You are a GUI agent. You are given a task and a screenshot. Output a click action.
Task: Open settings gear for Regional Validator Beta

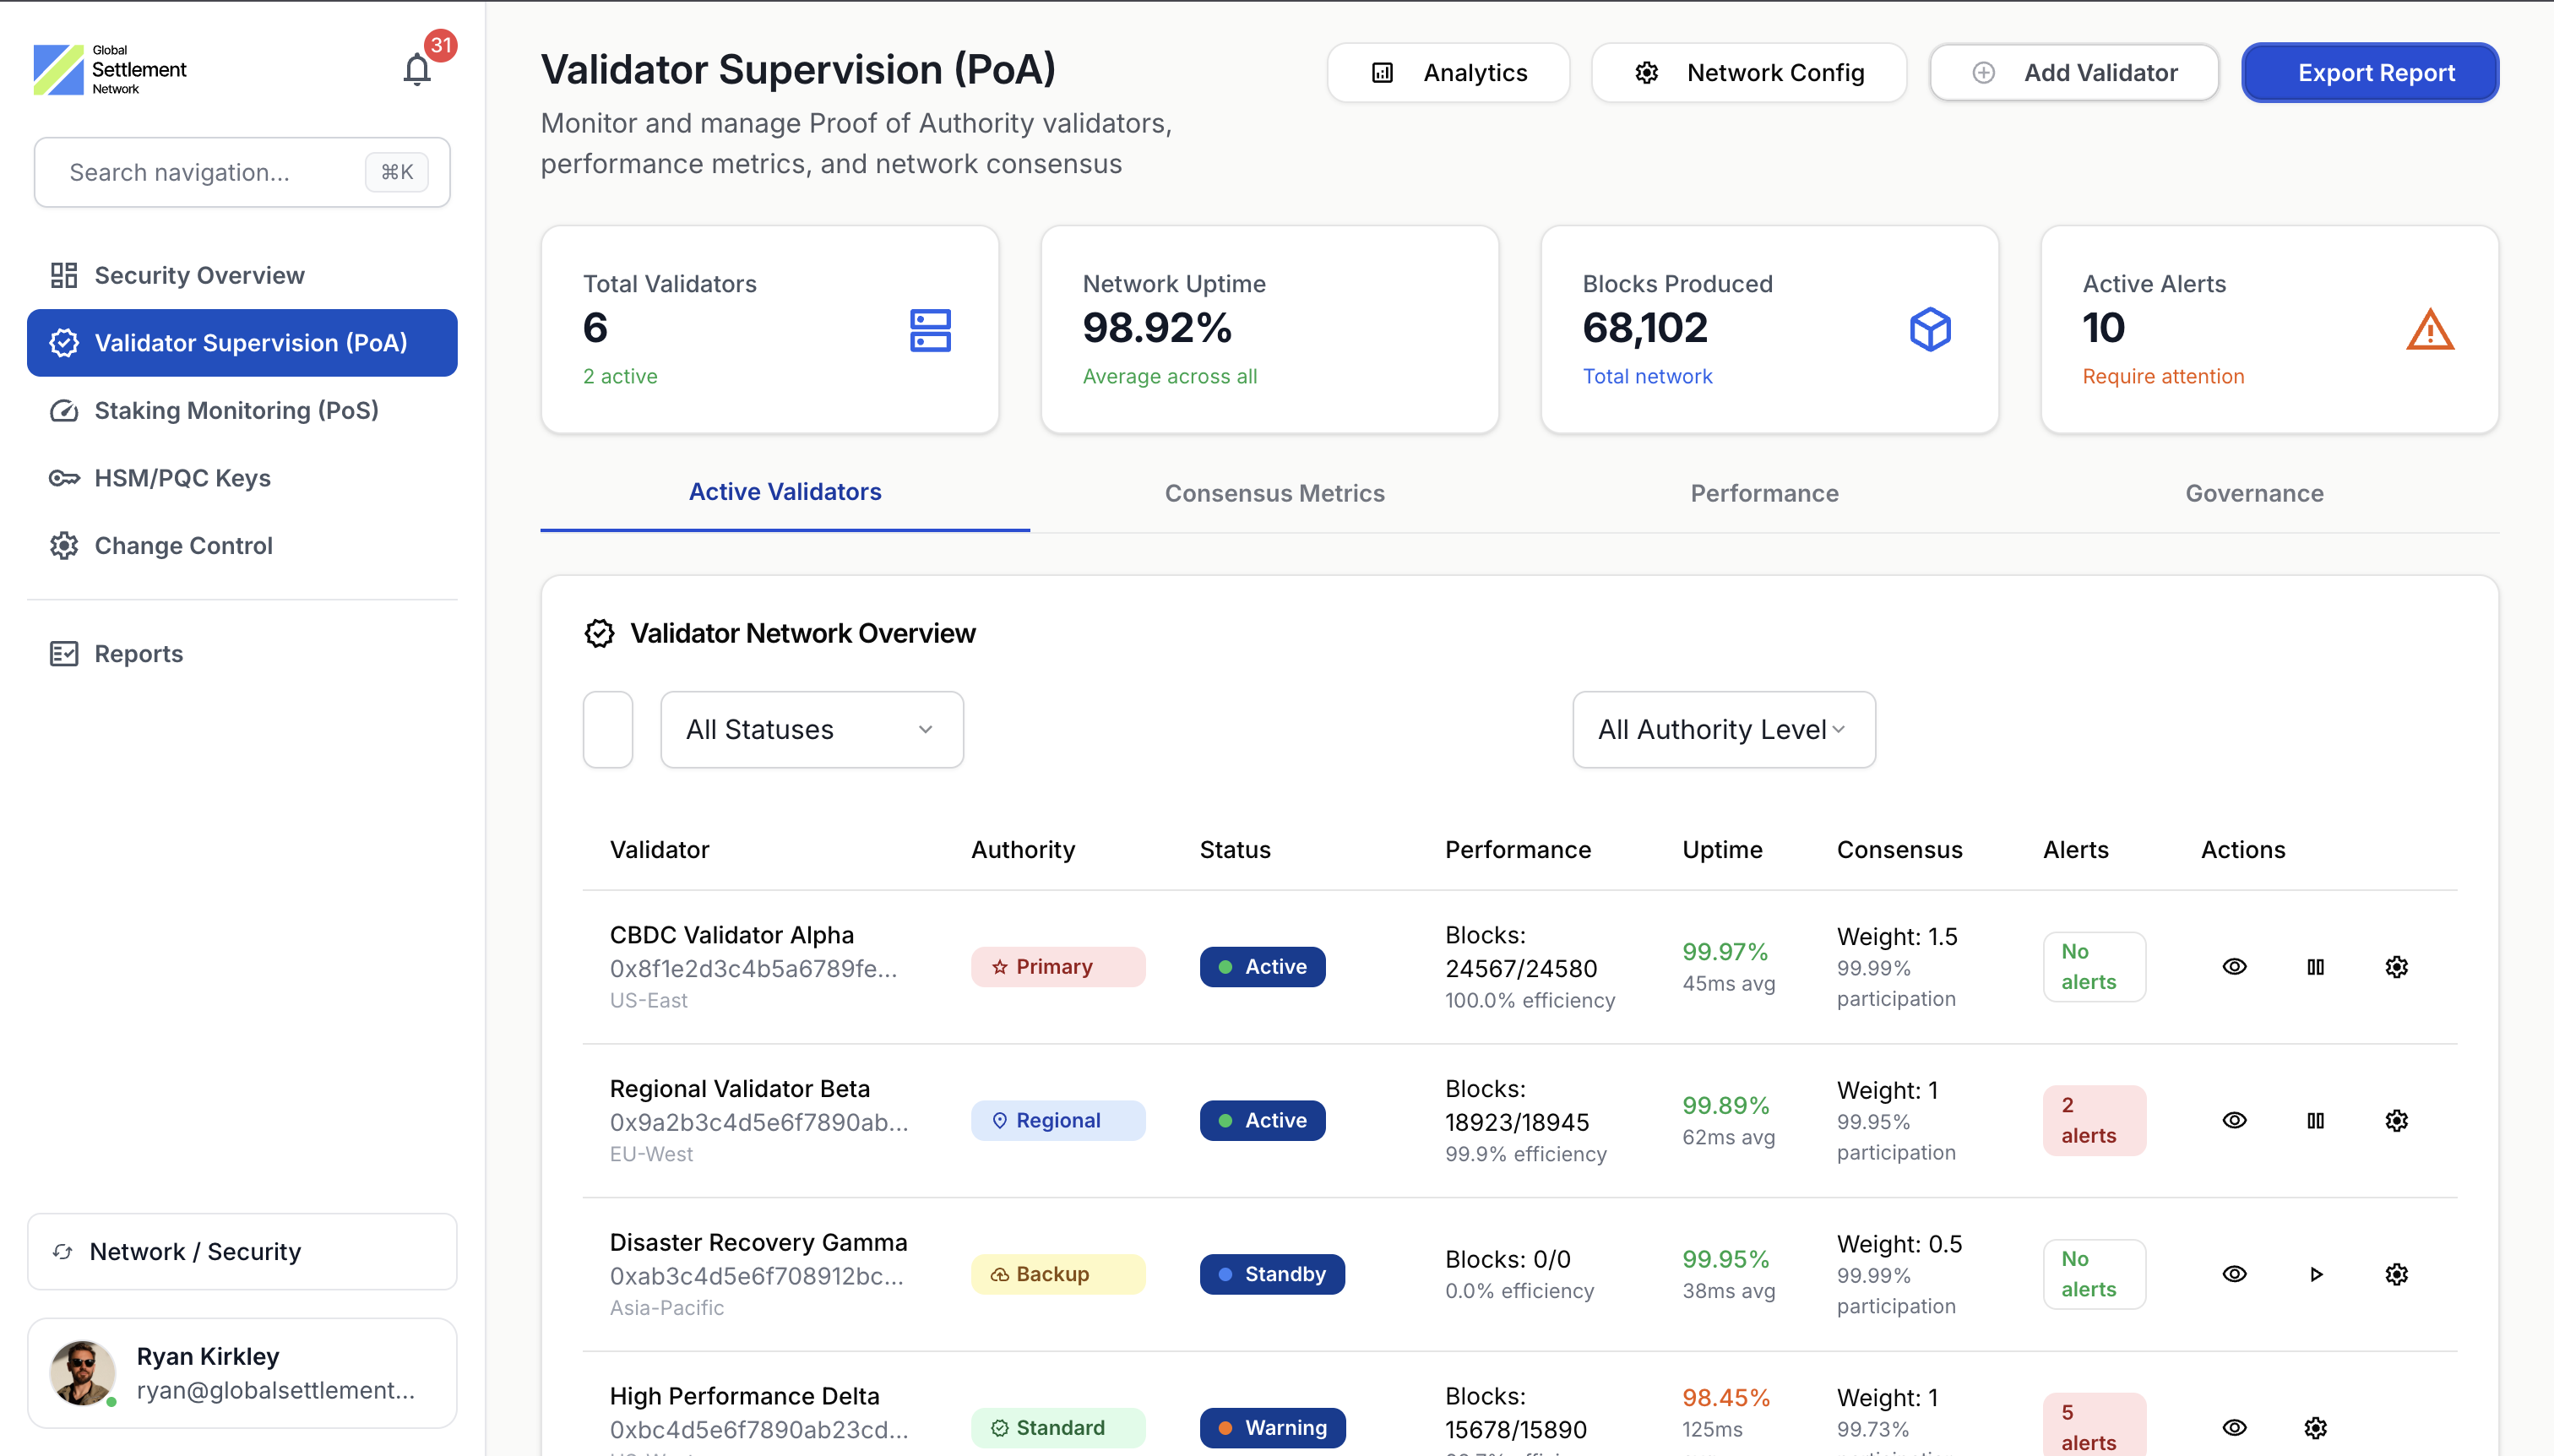tap(2396, 1120)
